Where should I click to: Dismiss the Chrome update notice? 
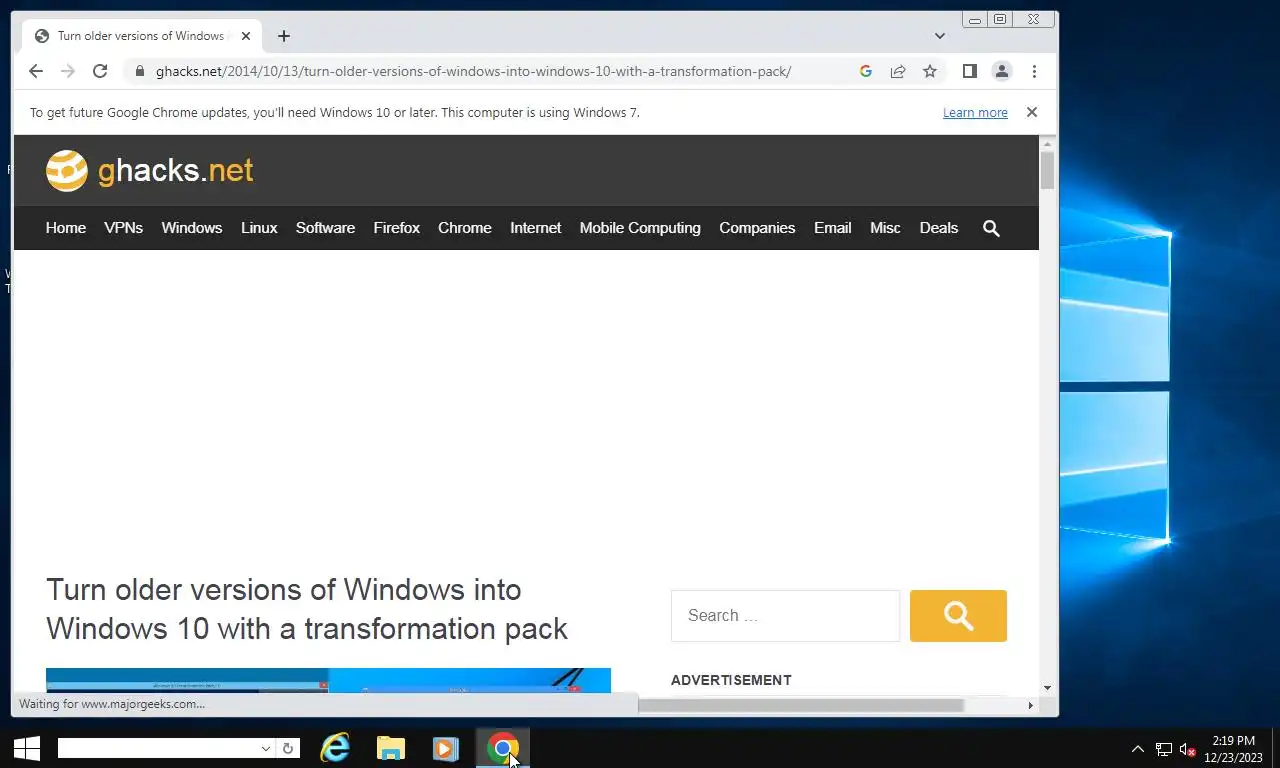point(1032,112)
